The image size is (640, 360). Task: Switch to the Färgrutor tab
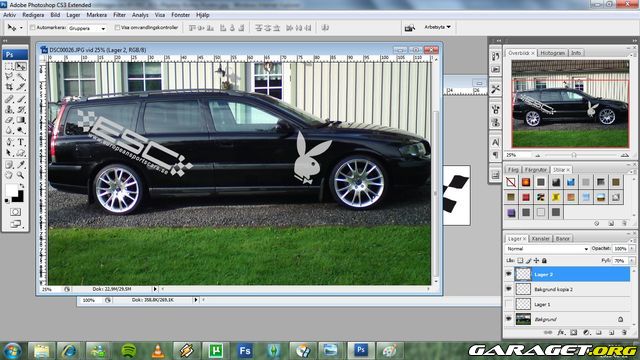(535, 169)
